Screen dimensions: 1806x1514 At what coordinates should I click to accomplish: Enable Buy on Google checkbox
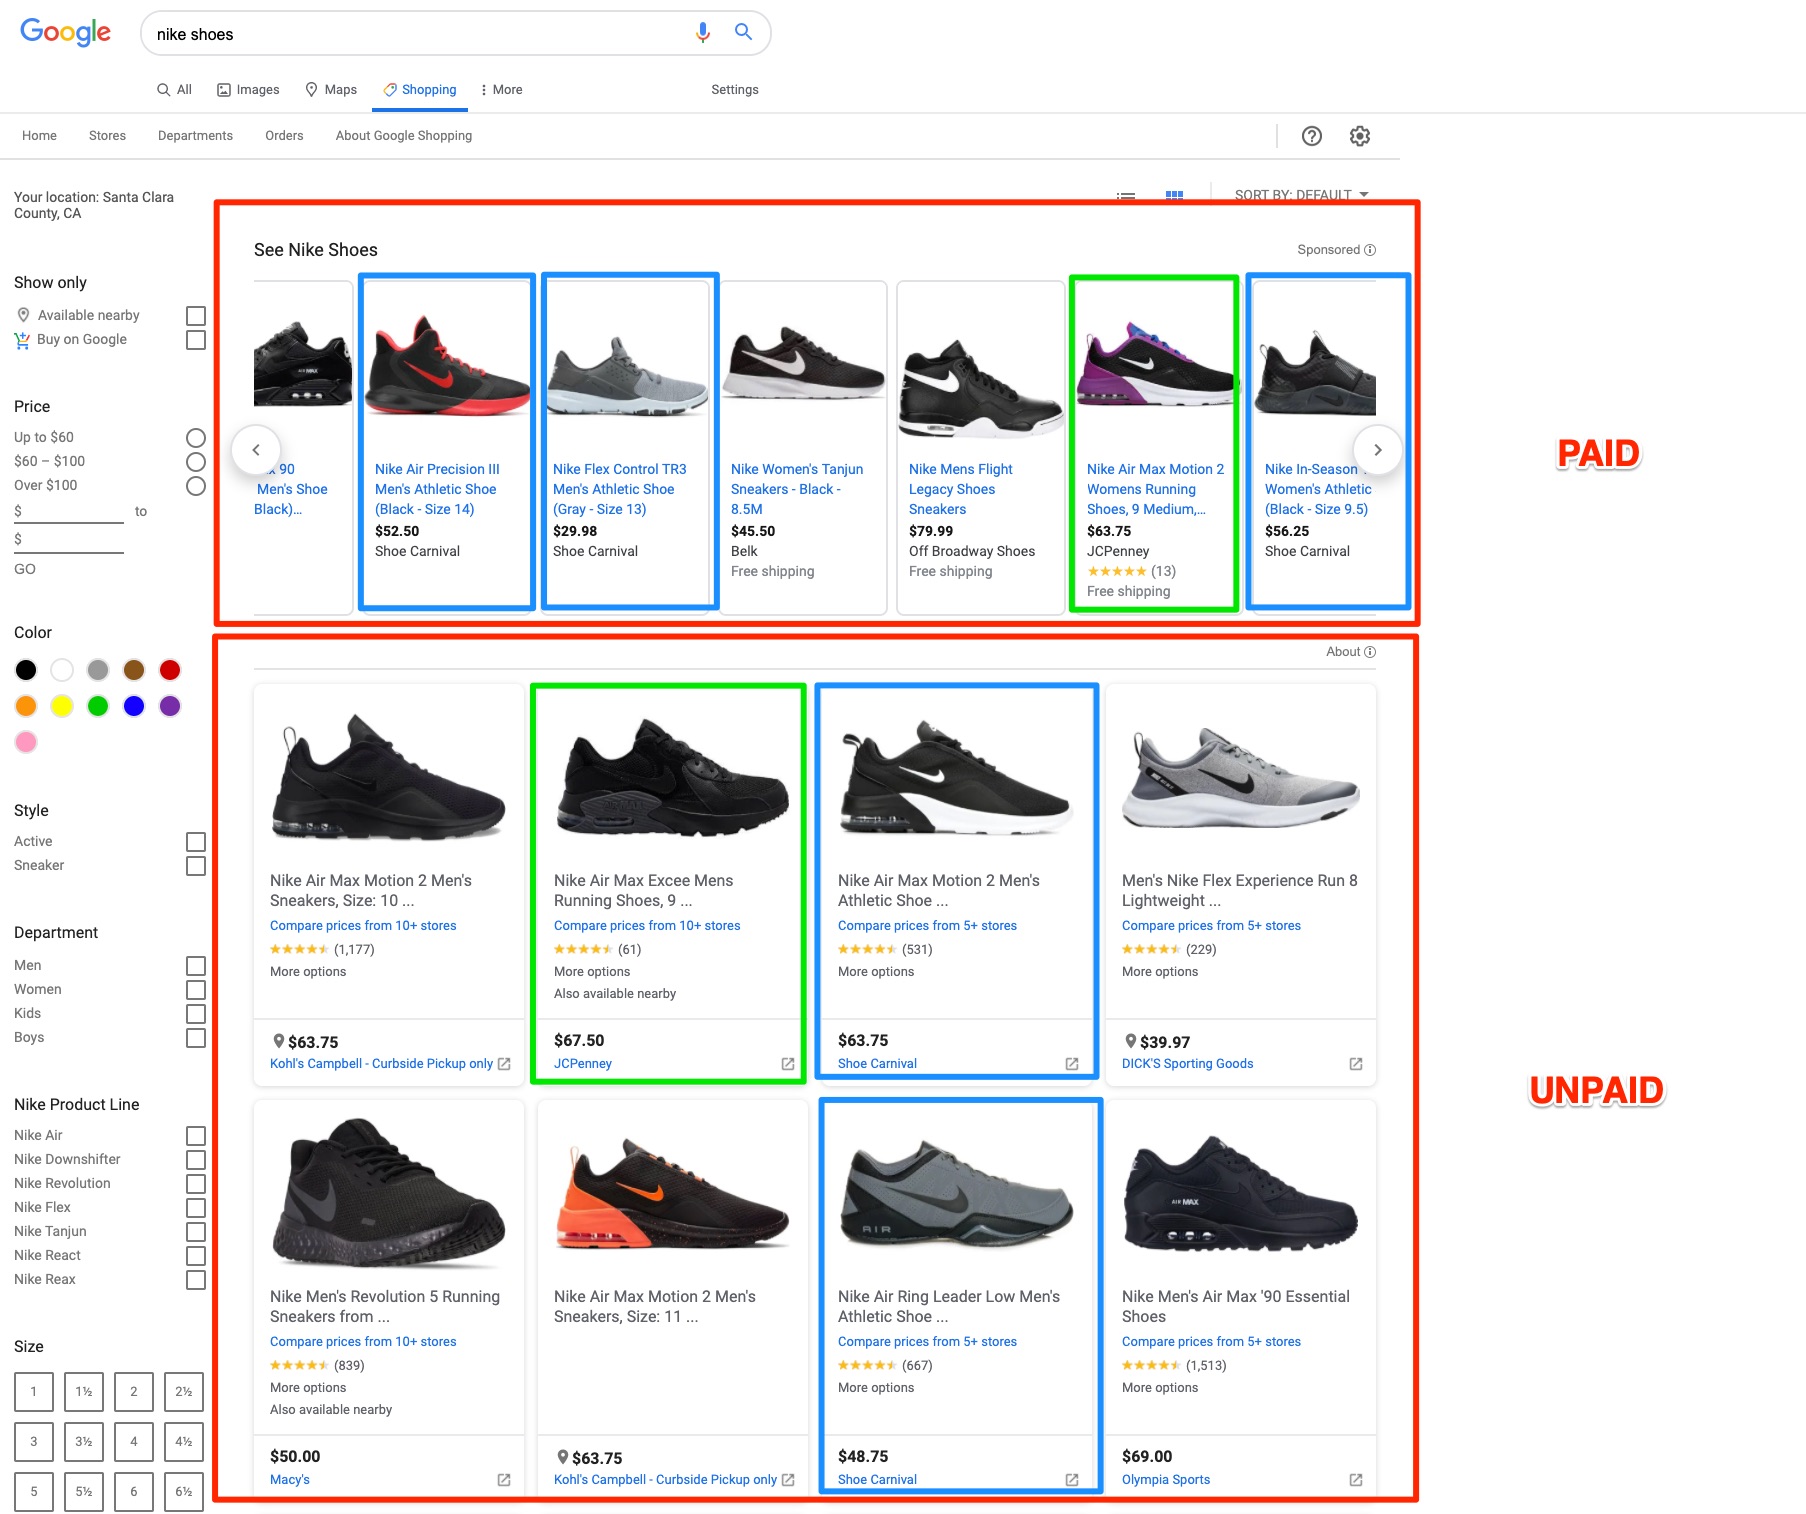pos(196,340)
